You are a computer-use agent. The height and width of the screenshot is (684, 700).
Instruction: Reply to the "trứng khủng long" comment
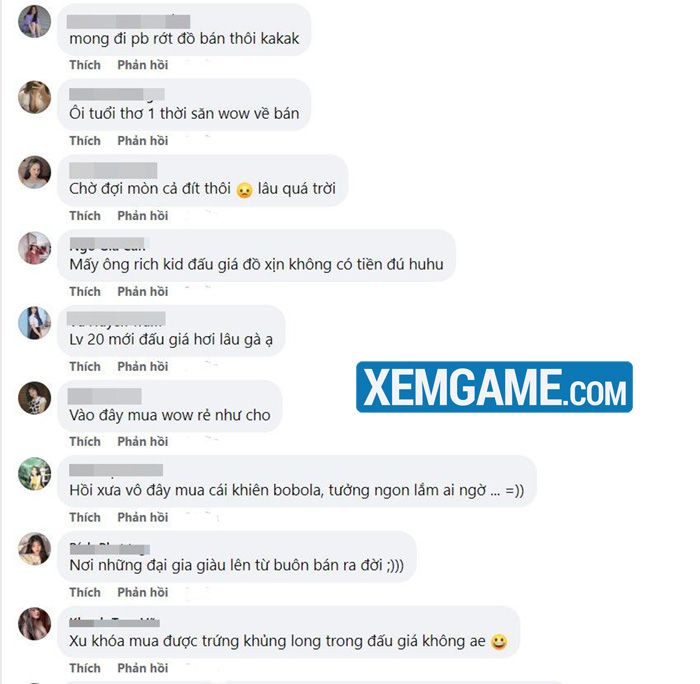(x=142, y=668)
